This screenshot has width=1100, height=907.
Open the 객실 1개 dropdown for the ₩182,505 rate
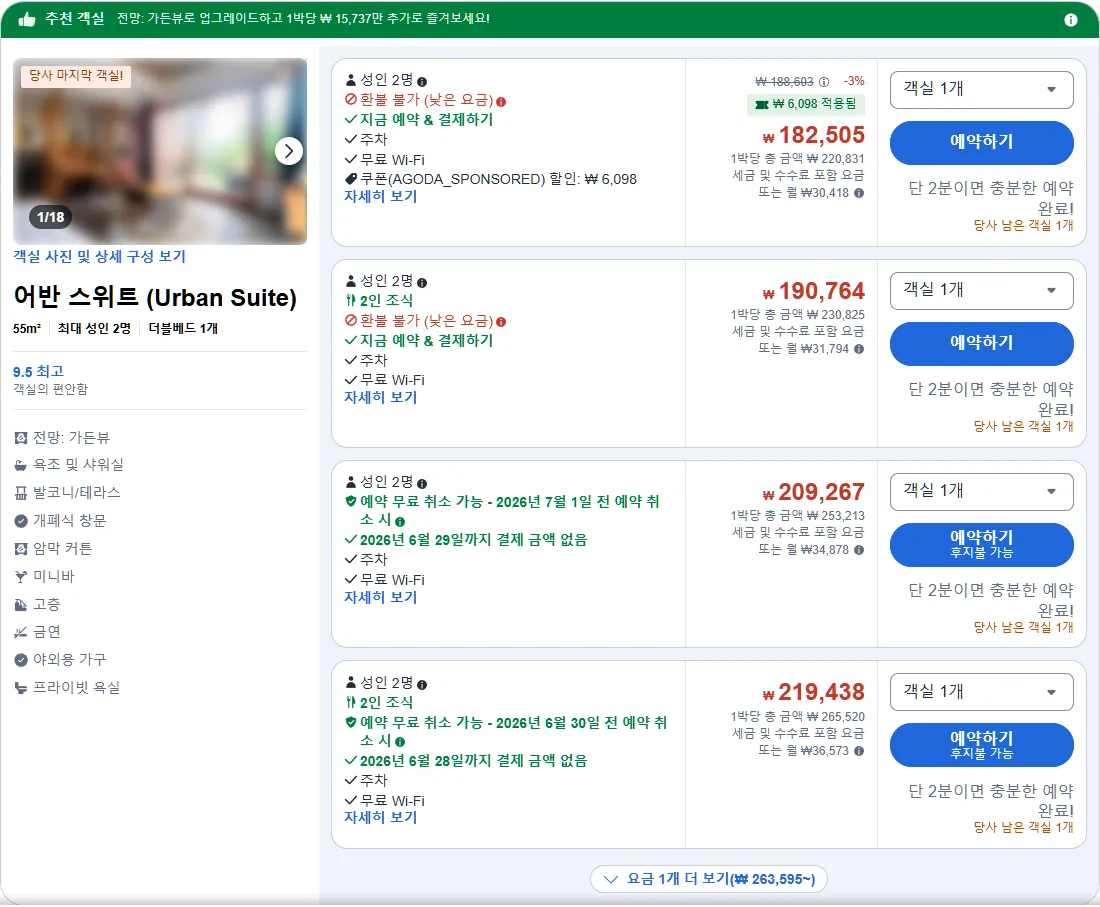tap(981, 90)
